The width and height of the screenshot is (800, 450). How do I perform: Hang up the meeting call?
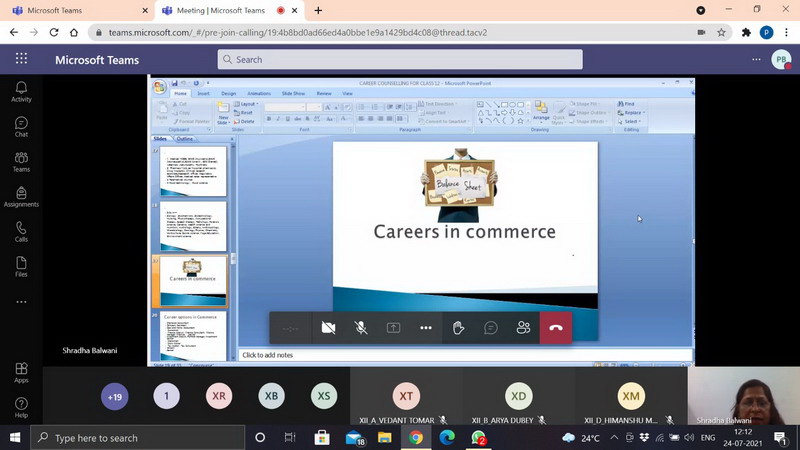point(556,328)
